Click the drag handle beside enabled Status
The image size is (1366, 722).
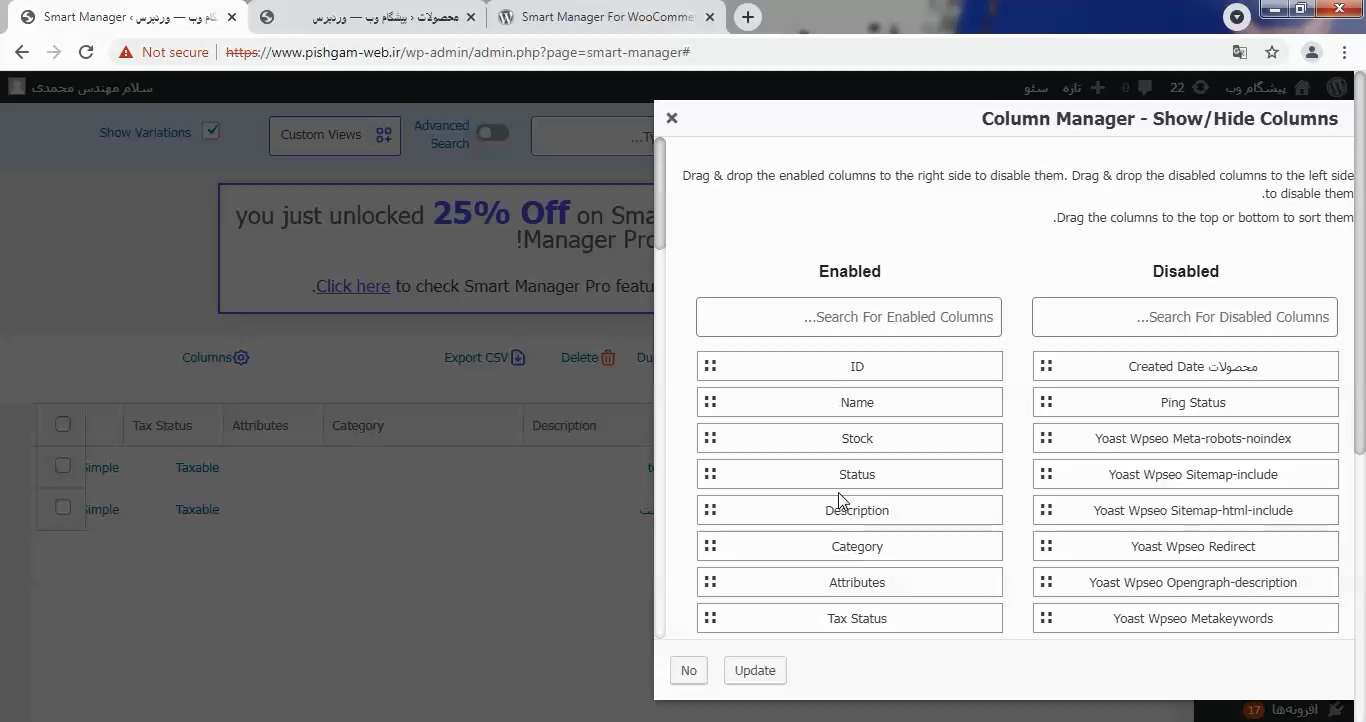point(710,474)
